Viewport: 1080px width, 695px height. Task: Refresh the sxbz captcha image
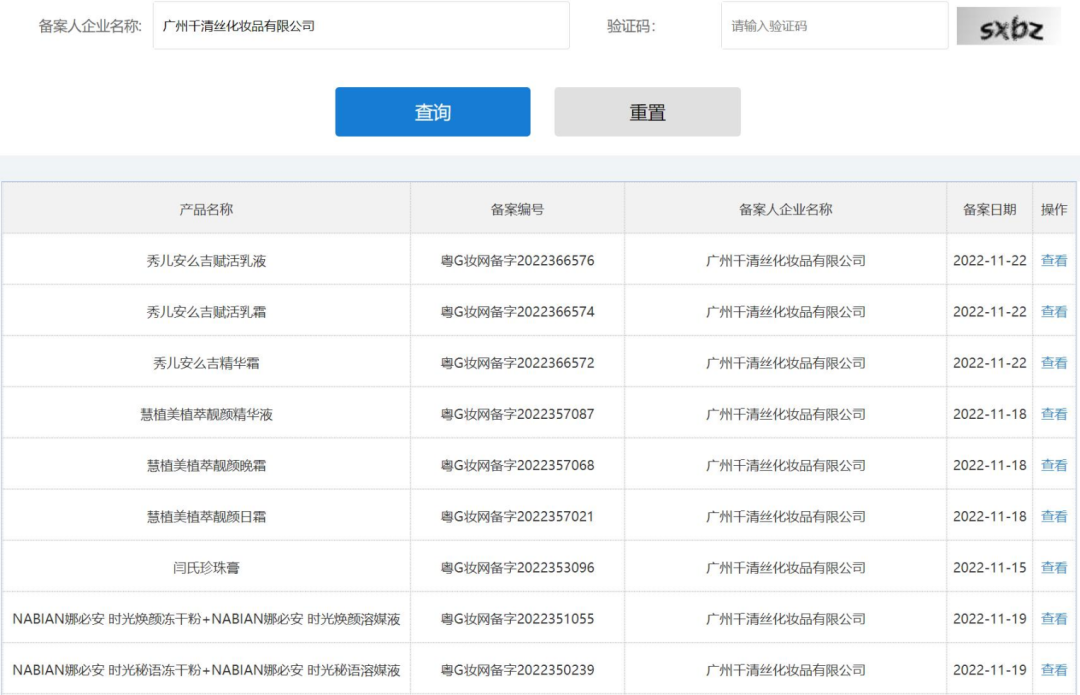[1009, 27]
